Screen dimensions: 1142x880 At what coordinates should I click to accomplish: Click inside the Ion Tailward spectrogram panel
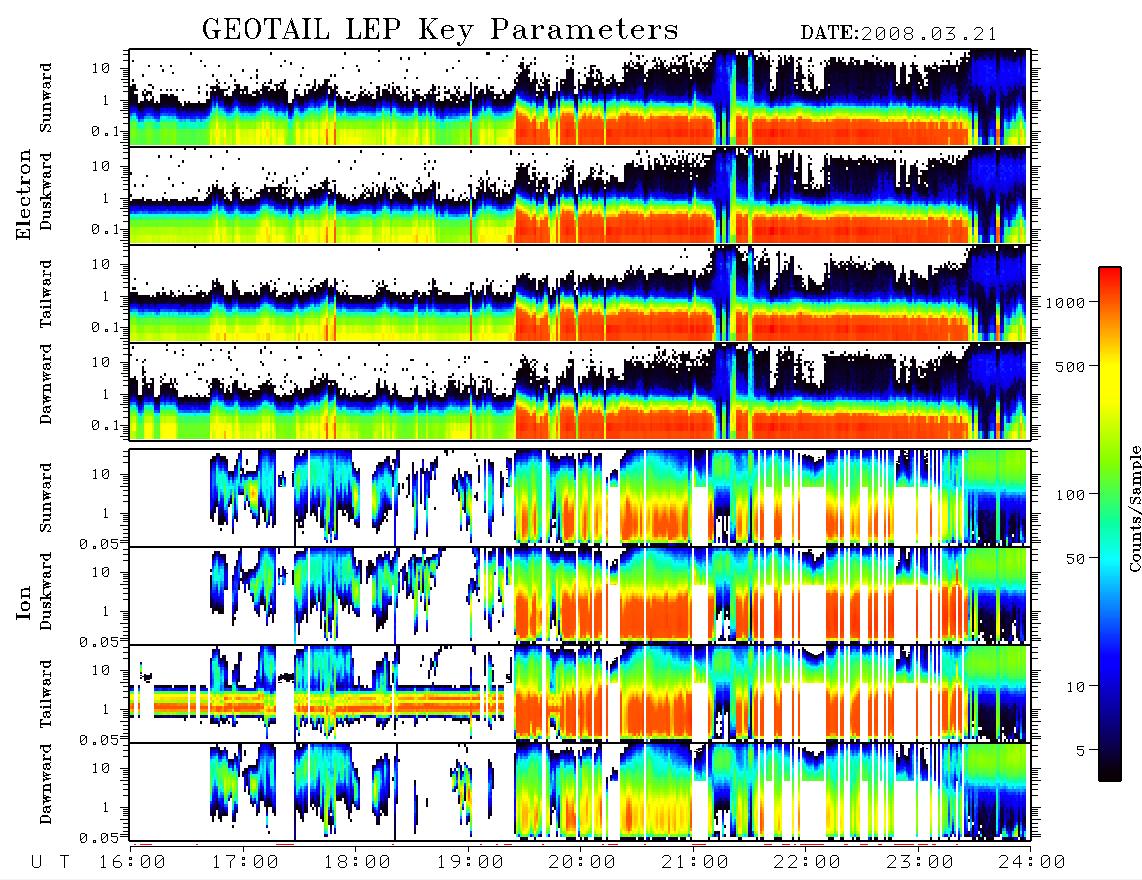point(580,694)
